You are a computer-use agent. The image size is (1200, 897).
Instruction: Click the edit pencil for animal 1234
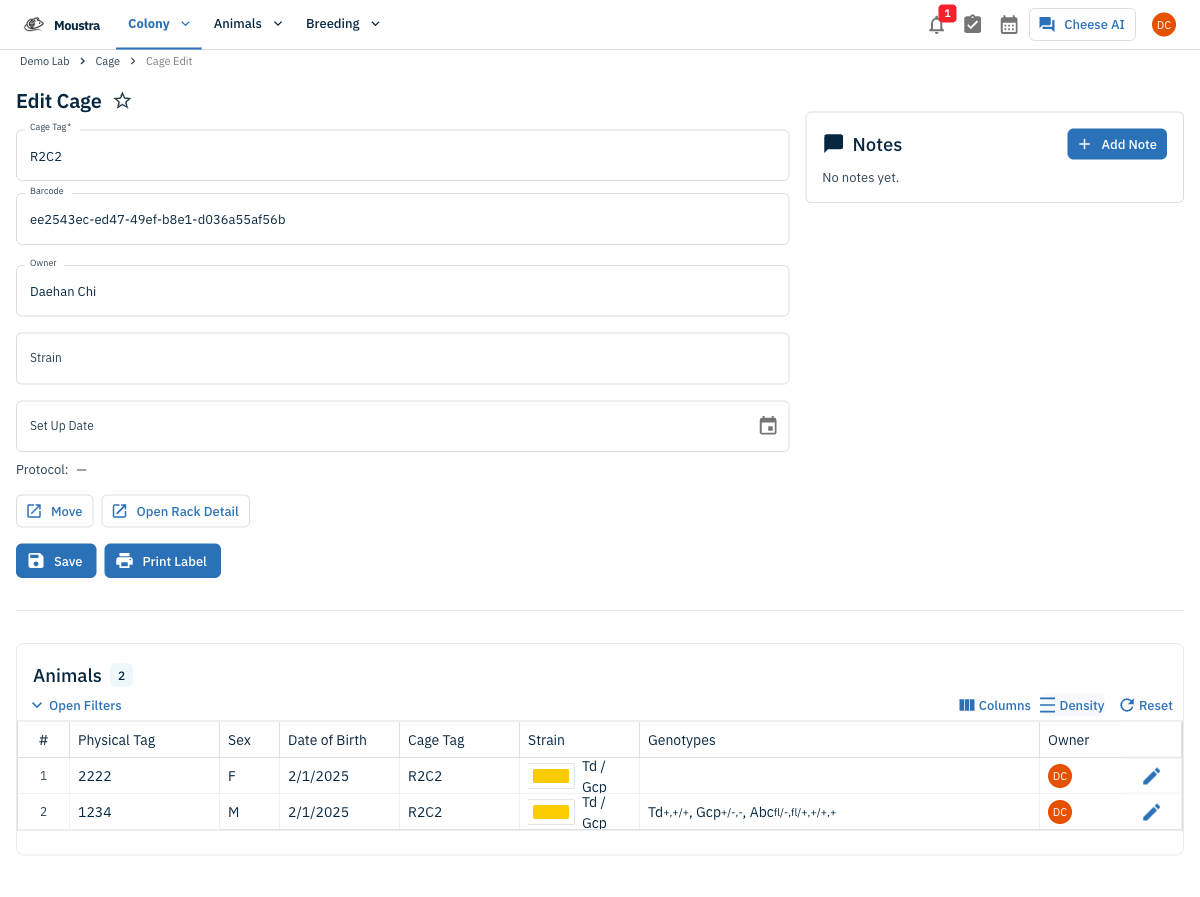(x=1152, y=812)
